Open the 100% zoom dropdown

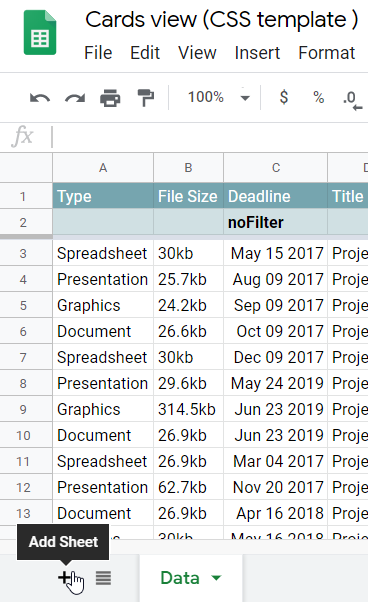(x=218, y=97)
